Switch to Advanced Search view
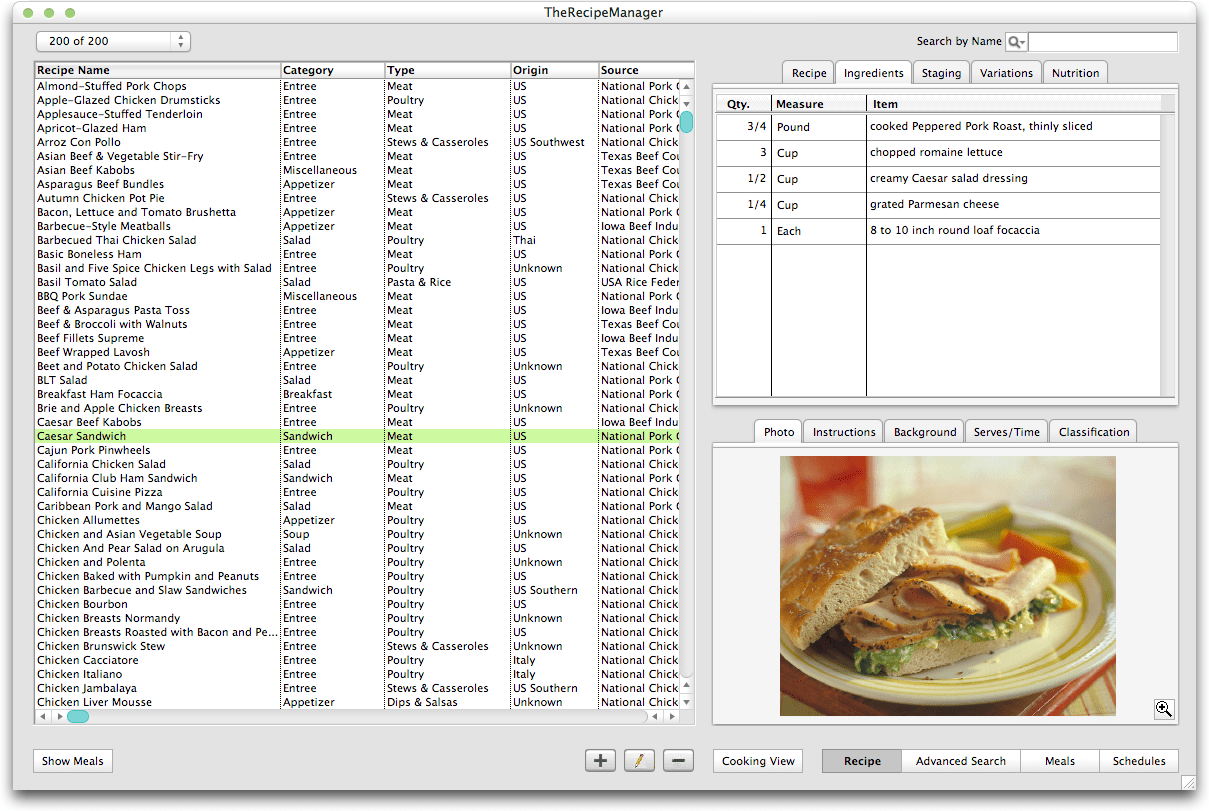 coord(961,761)
